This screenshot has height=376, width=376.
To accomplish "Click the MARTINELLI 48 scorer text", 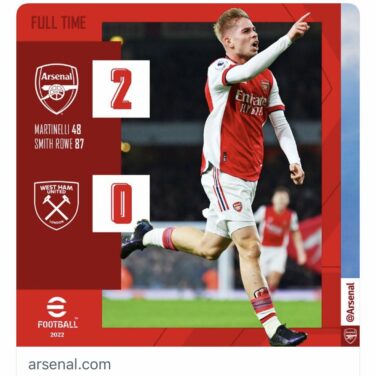I will click(x=58, y=129).
